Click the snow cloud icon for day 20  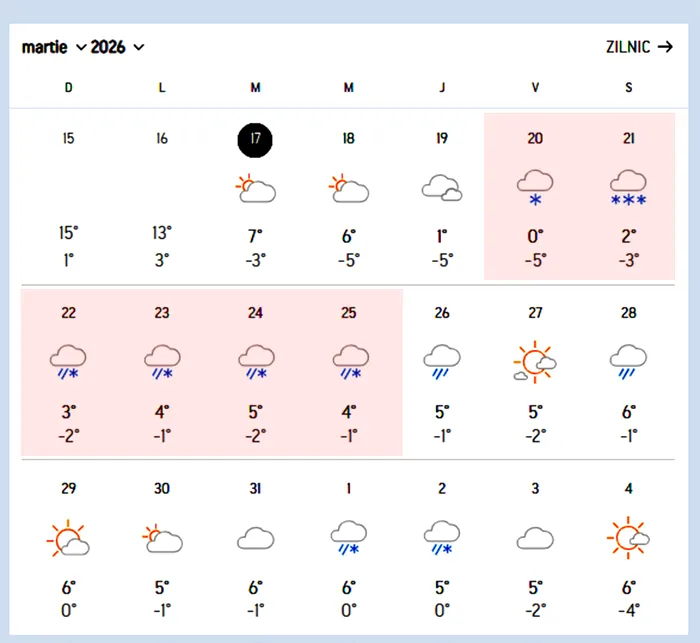[x=535, y=187]
